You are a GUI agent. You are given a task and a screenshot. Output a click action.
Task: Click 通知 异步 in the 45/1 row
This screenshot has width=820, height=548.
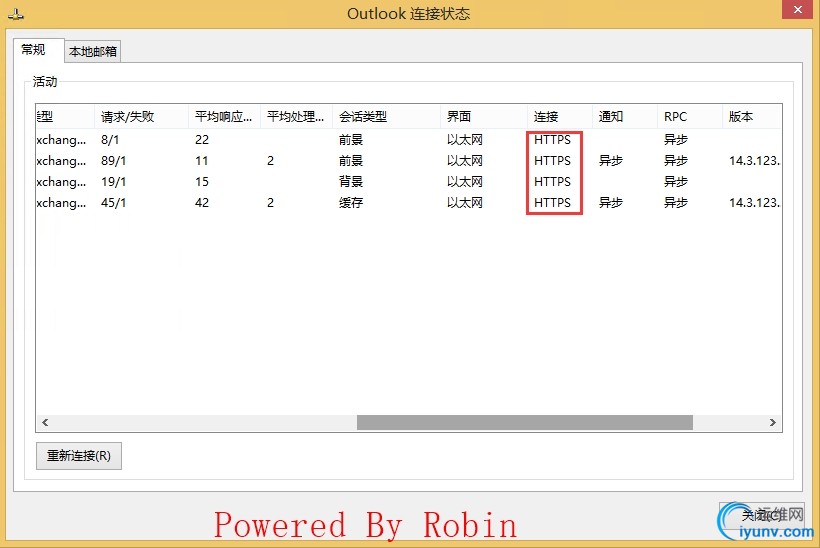(611, 202)
